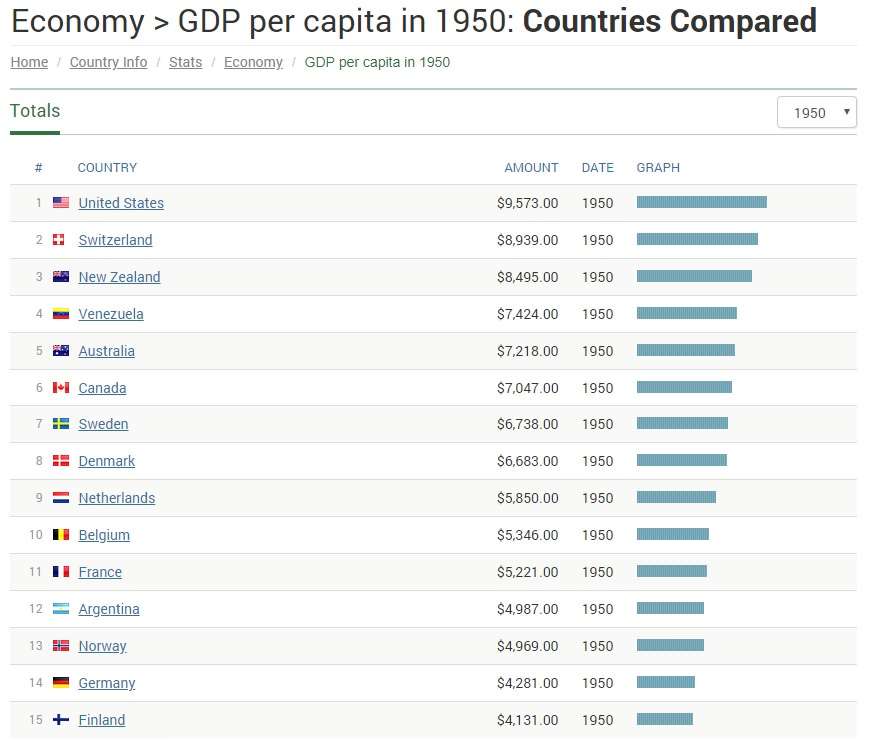The width and height of the screenshot is (869, 741).
Task: Open the Economy breadcrumb link
Action: click(x=253, y=62)
